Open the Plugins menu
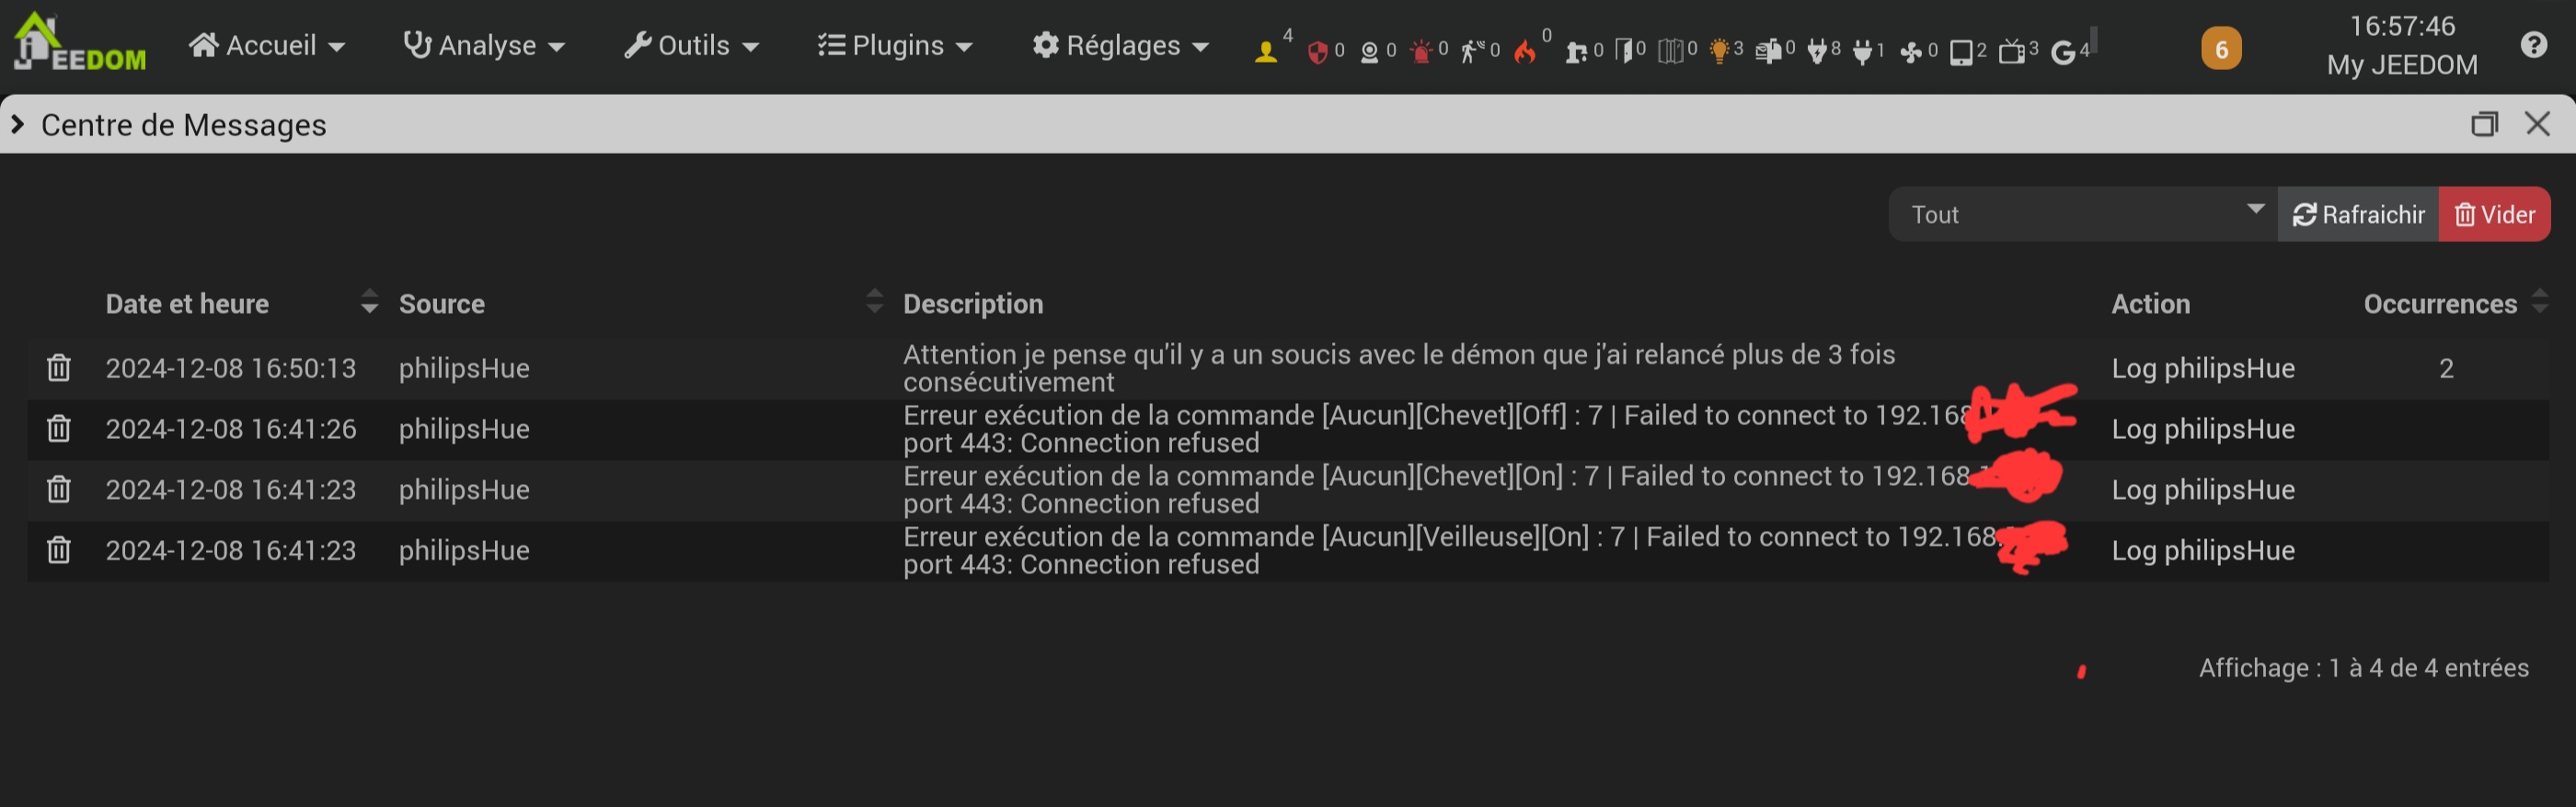 click(x=895, y=46)
